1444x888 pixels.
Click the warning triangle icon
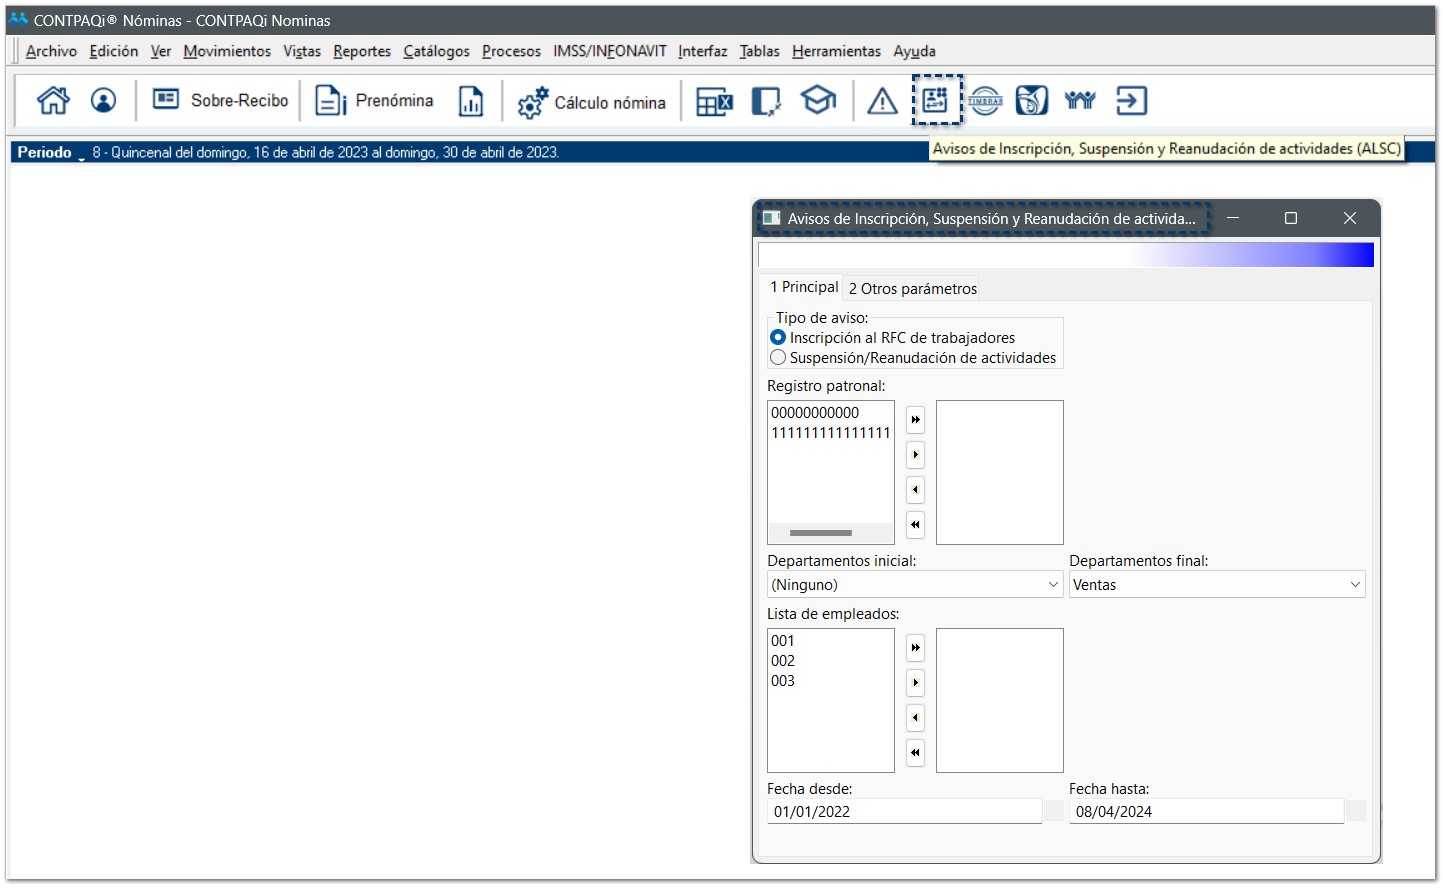882,101
